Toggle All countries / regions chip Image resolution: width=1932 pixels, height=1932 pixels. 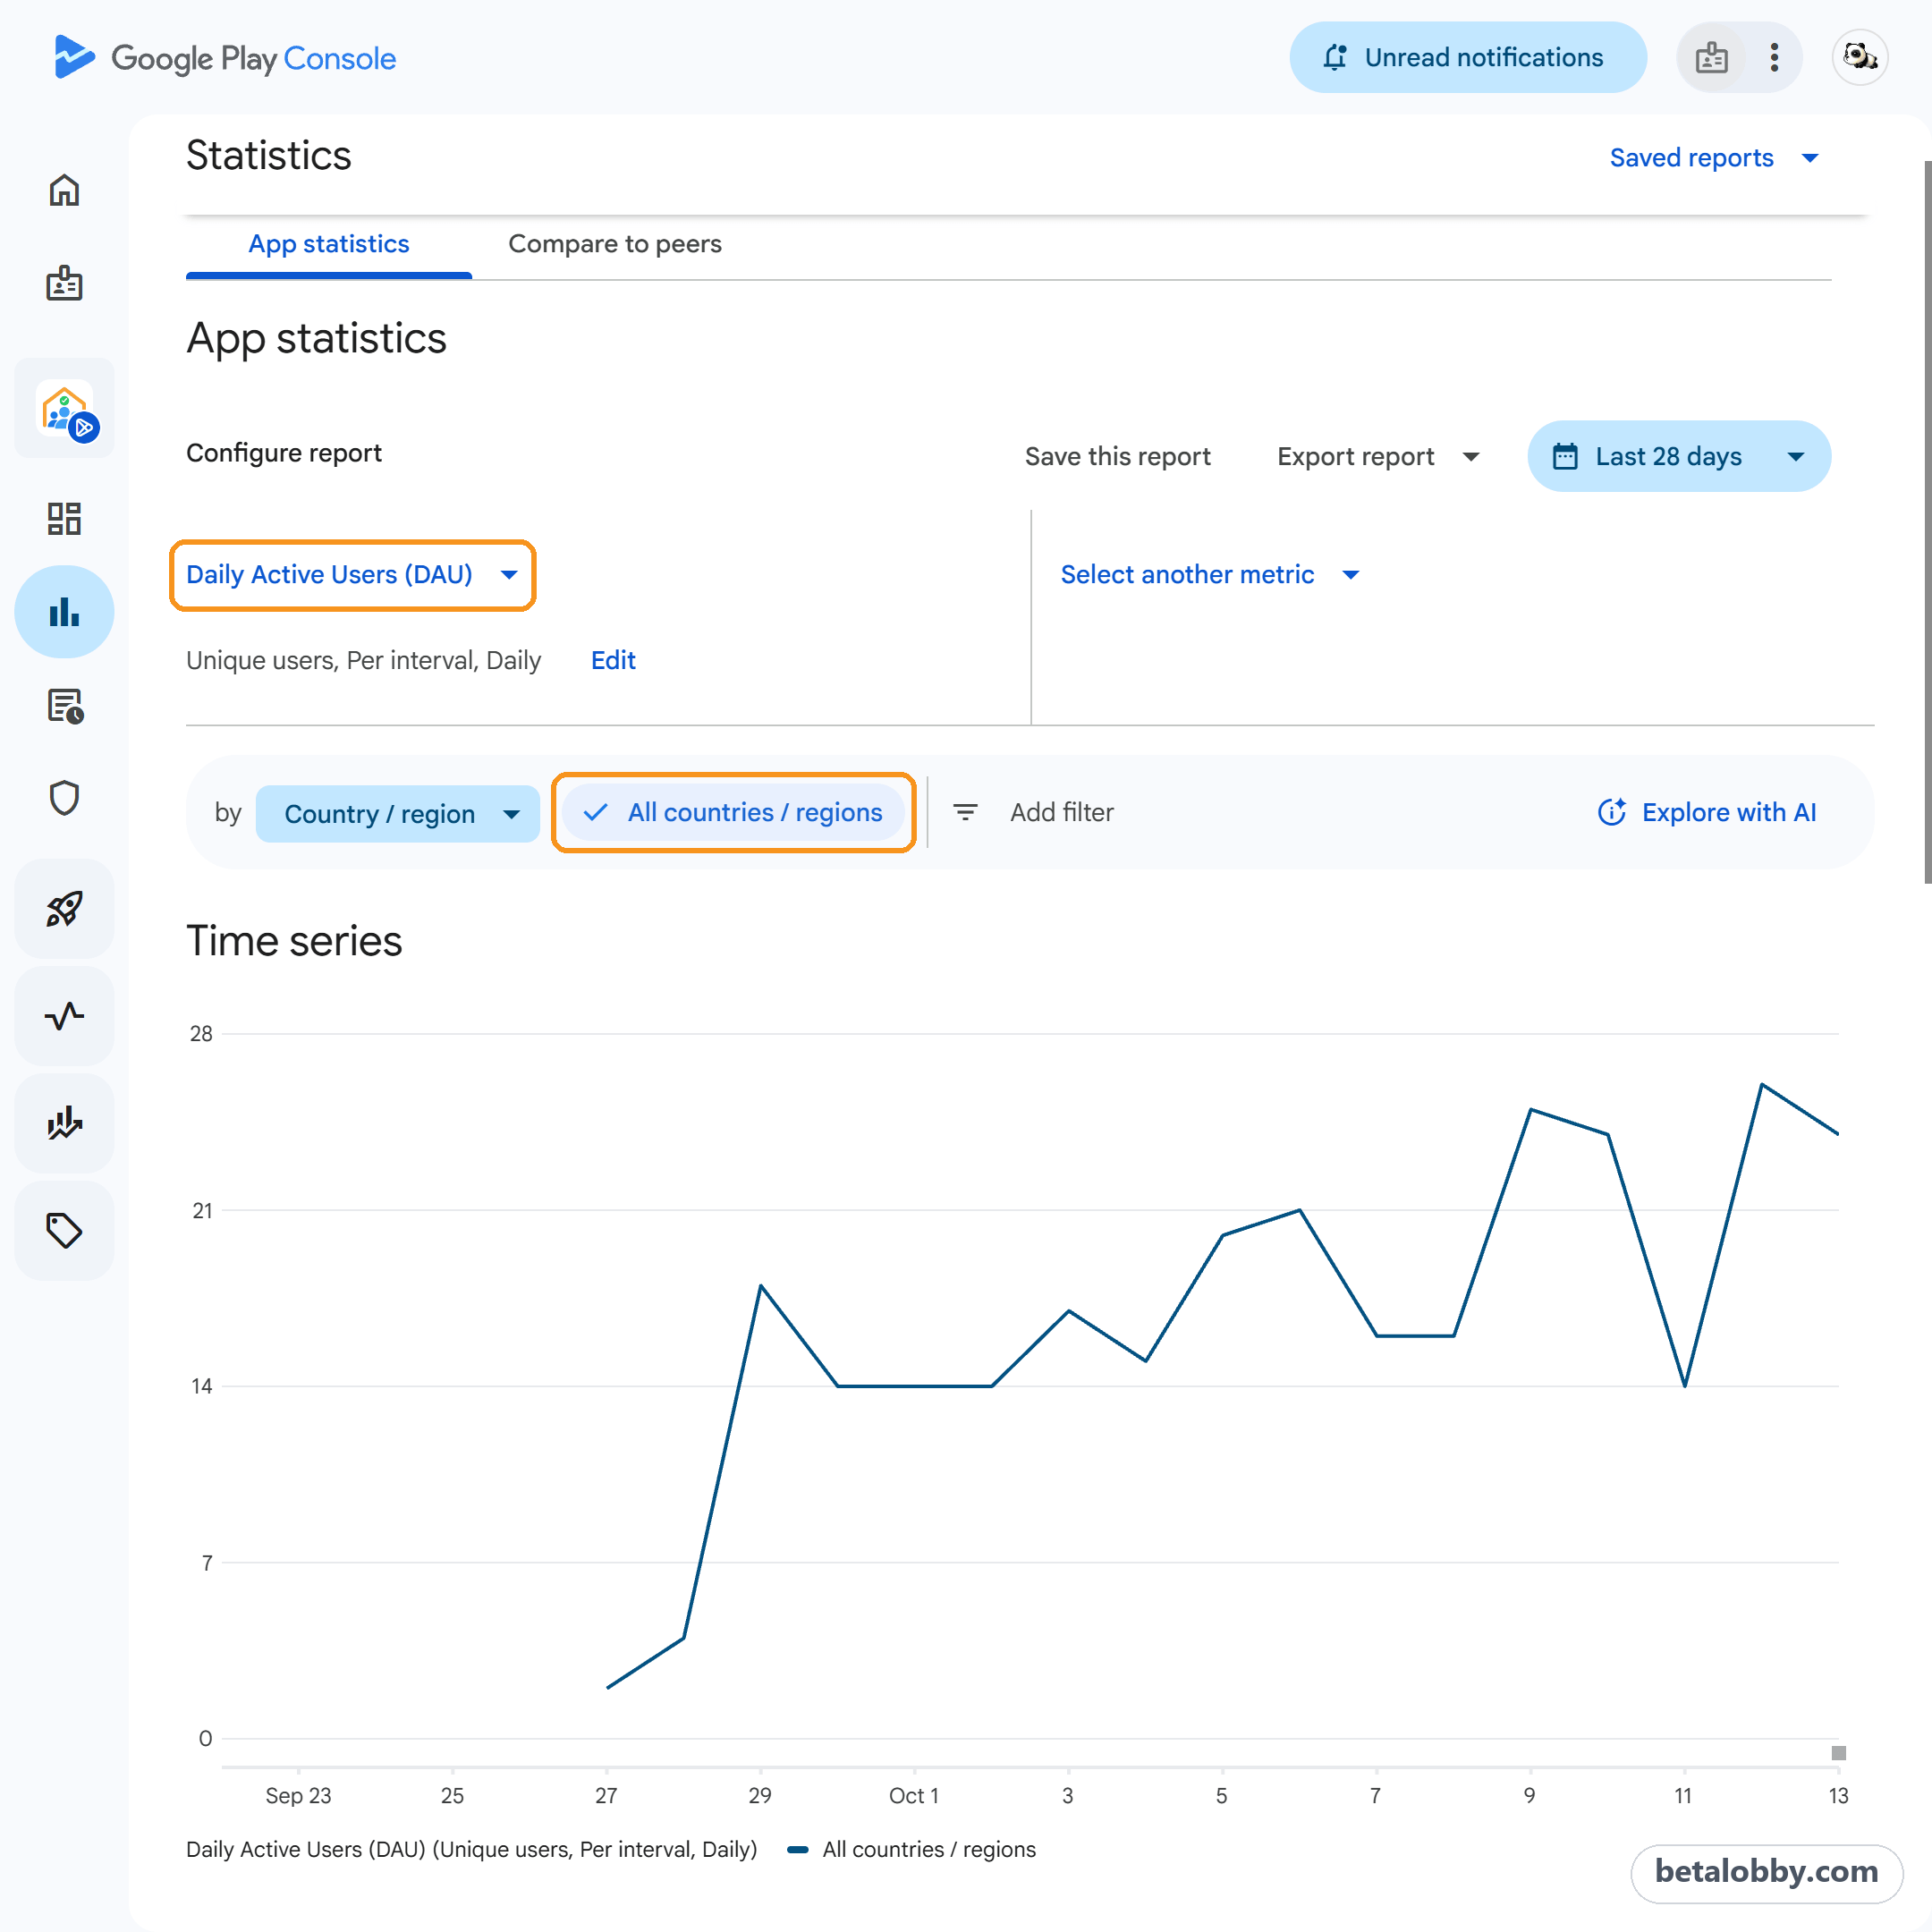tap(734, 812)
